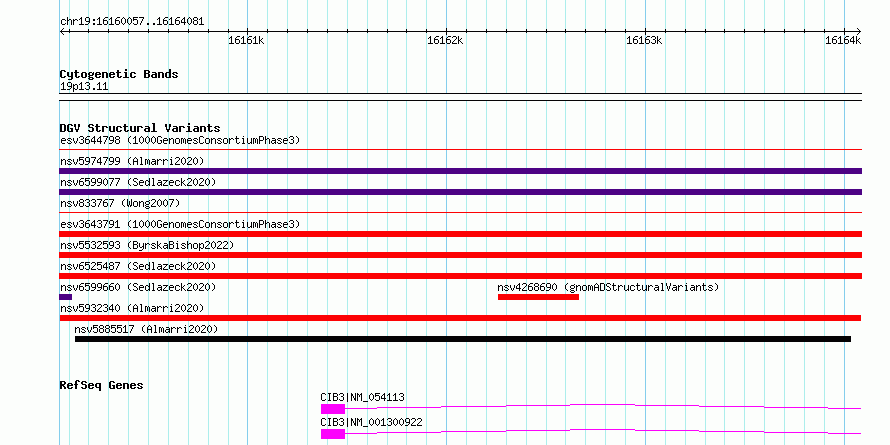Select red bar under nsv5532593
890x445 pixels.
[460, 255]
